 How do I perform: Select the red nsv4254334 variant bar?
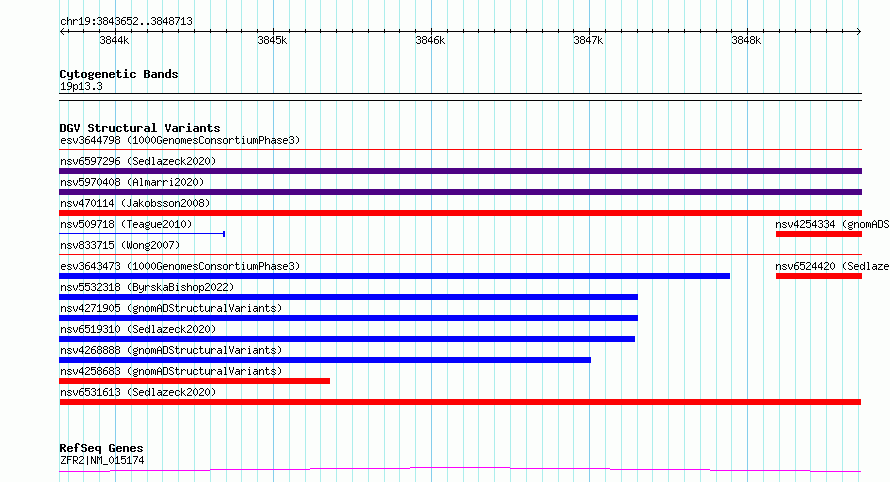point(818,234)
